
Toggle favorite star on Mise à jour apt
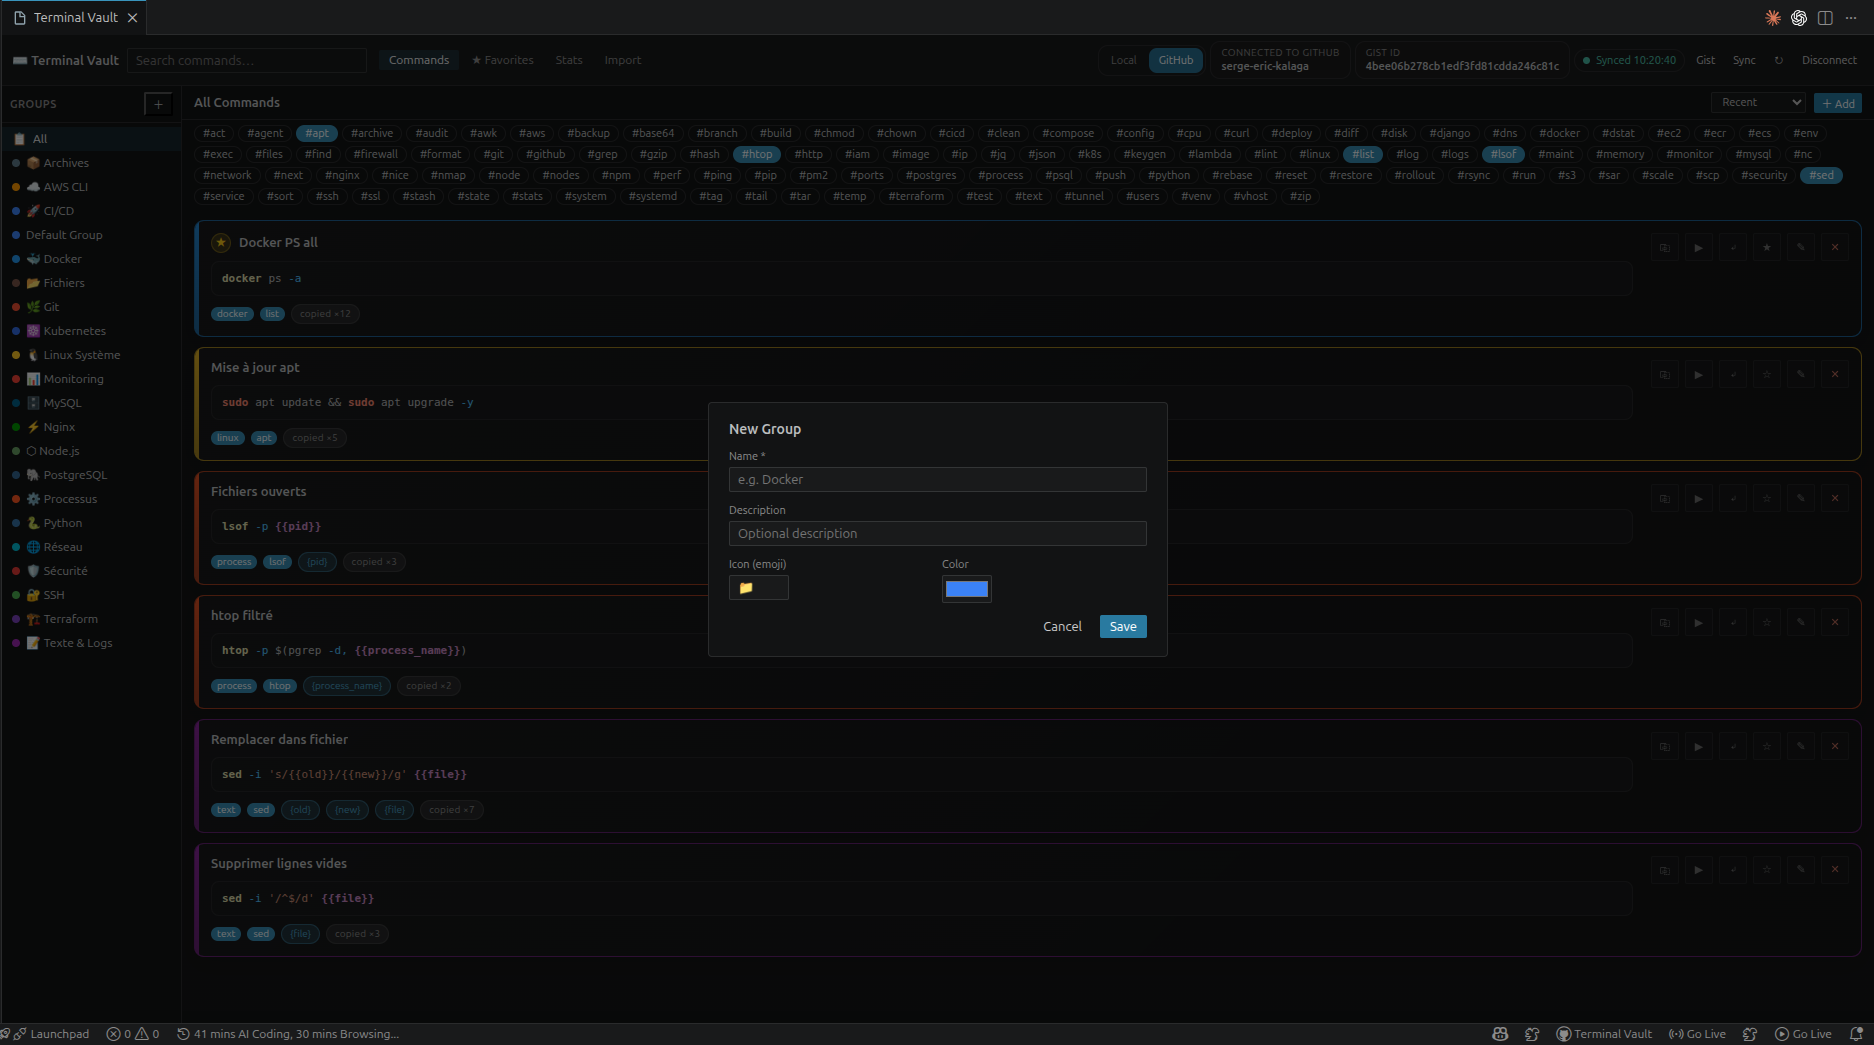click(x=1767, y=374)
